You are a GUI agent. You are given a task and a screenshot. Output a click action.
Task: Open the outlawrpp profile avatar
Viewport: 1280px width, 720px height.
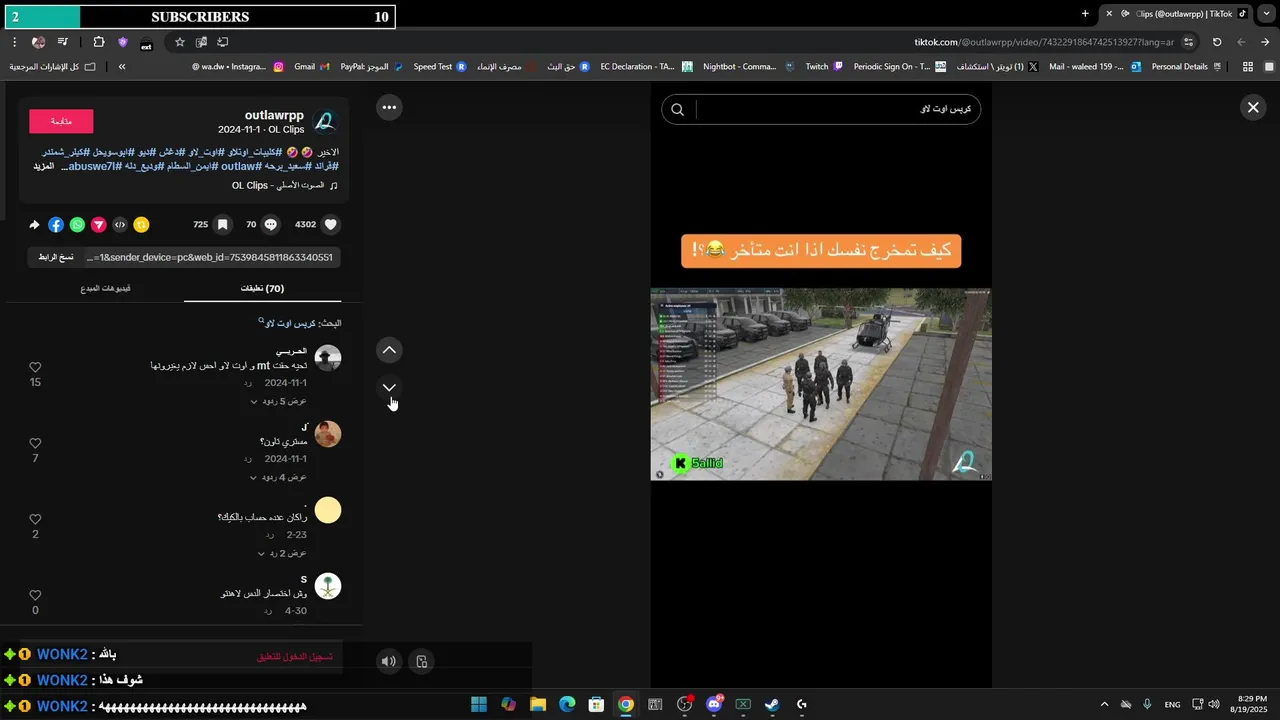325,122
